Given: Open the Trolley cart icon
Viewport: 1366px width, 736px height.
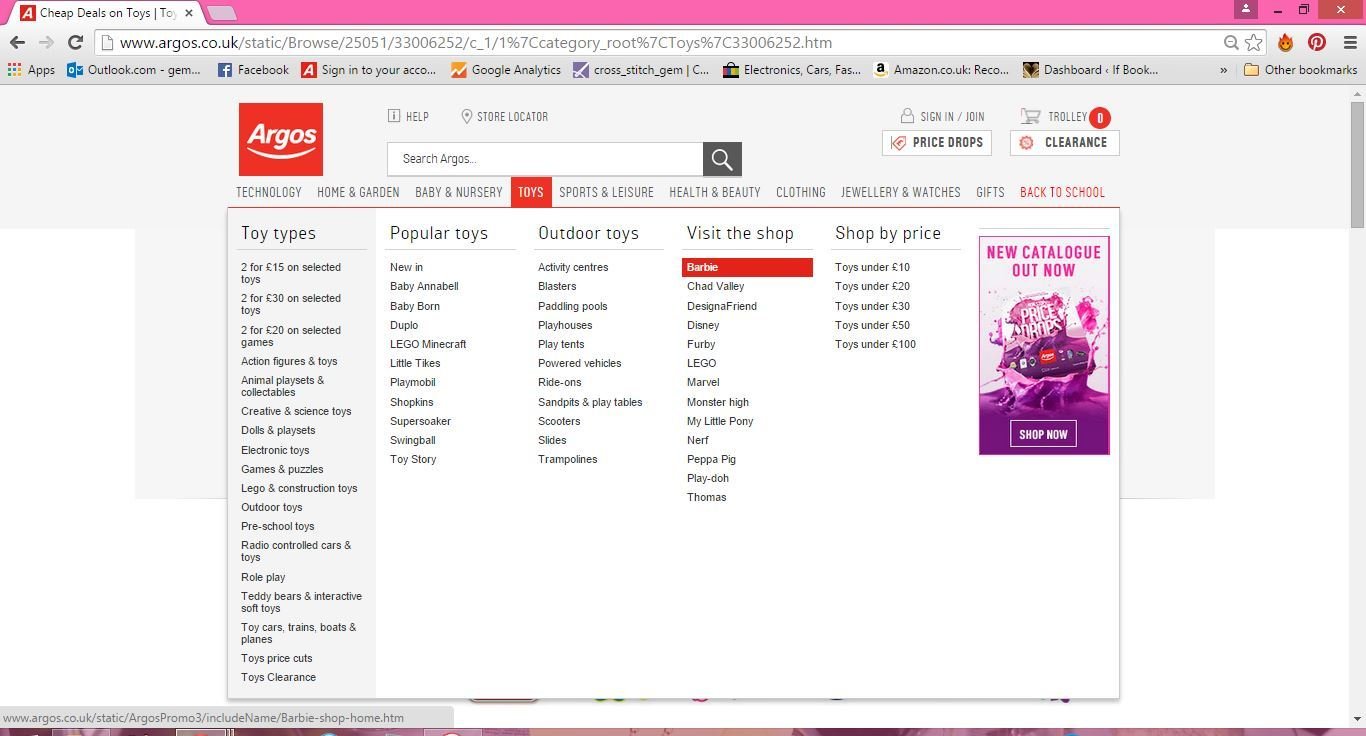Looking at the screenshot, I should pyautogui.click(x=1031, y=116).
